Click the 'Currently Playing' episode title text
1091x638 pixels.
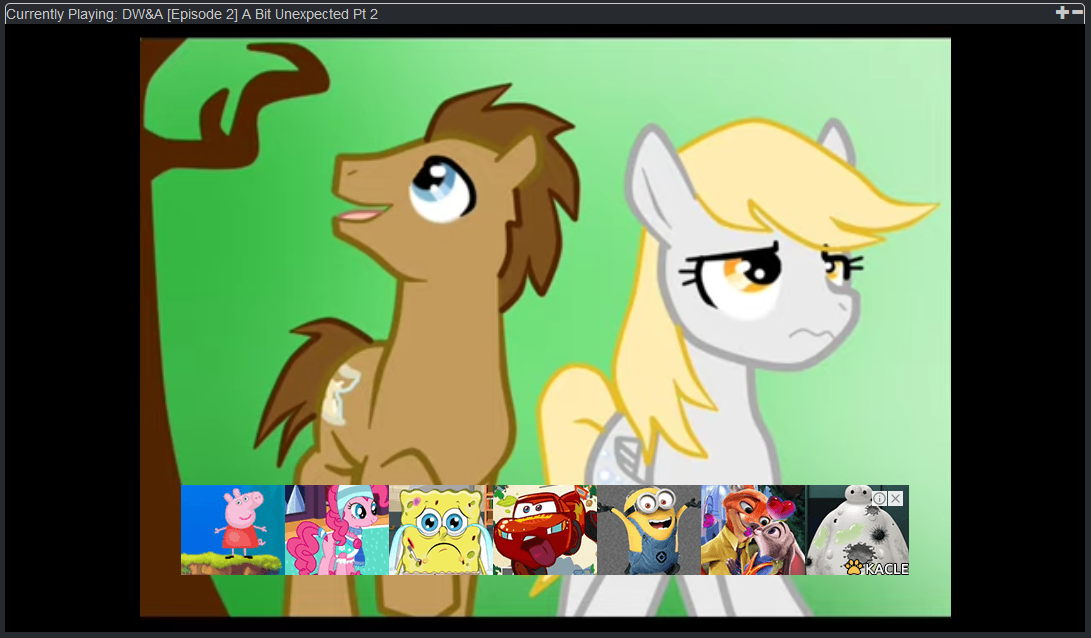tap(192, 14)
